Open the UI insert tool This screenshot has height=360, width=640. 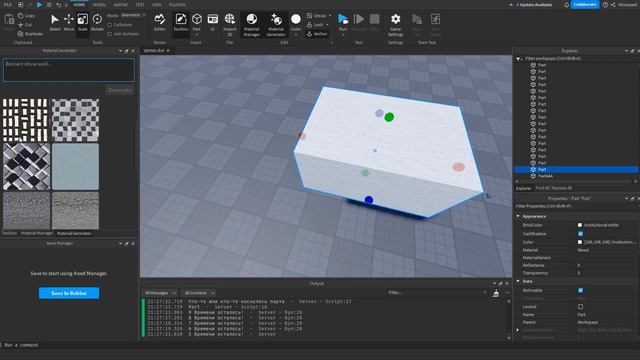(x=213, y=22)
